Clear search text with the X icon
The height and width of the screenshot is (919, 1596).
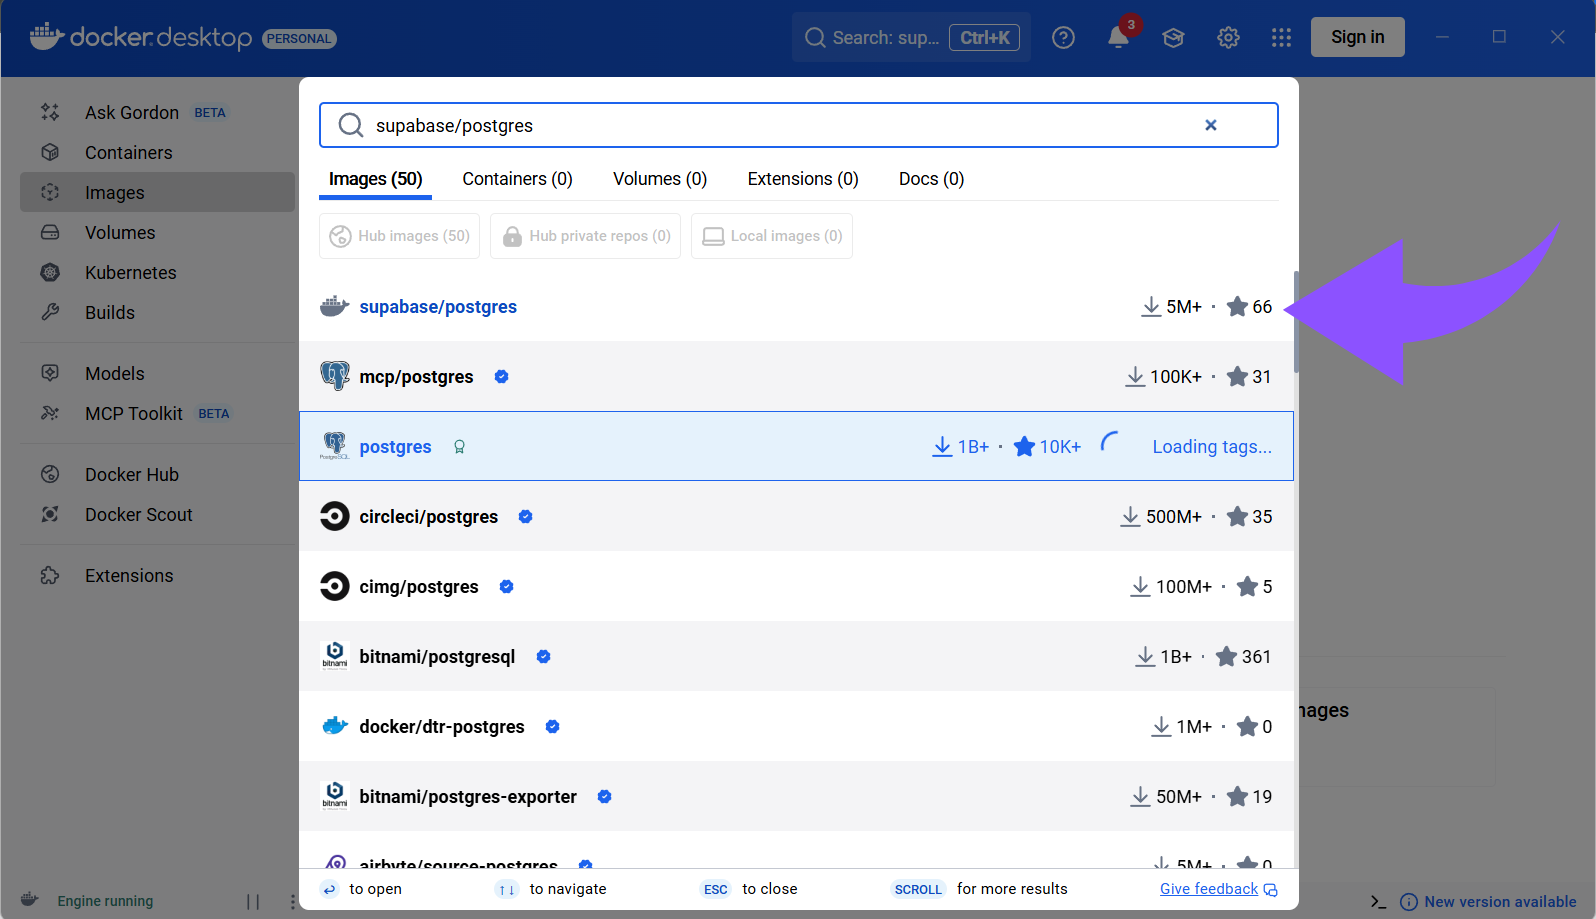[x=1210, y=125]
